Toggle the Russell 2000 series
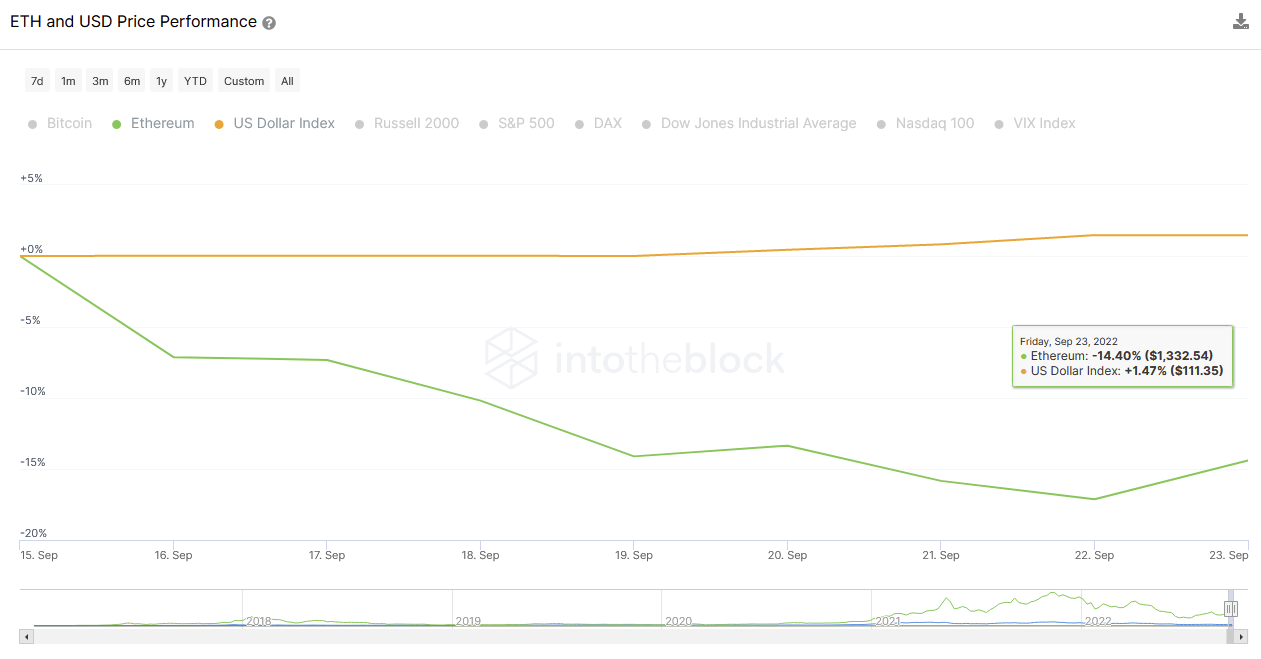Image resolution: width=1261 pixels, height=659 pixels. (408, 123)
